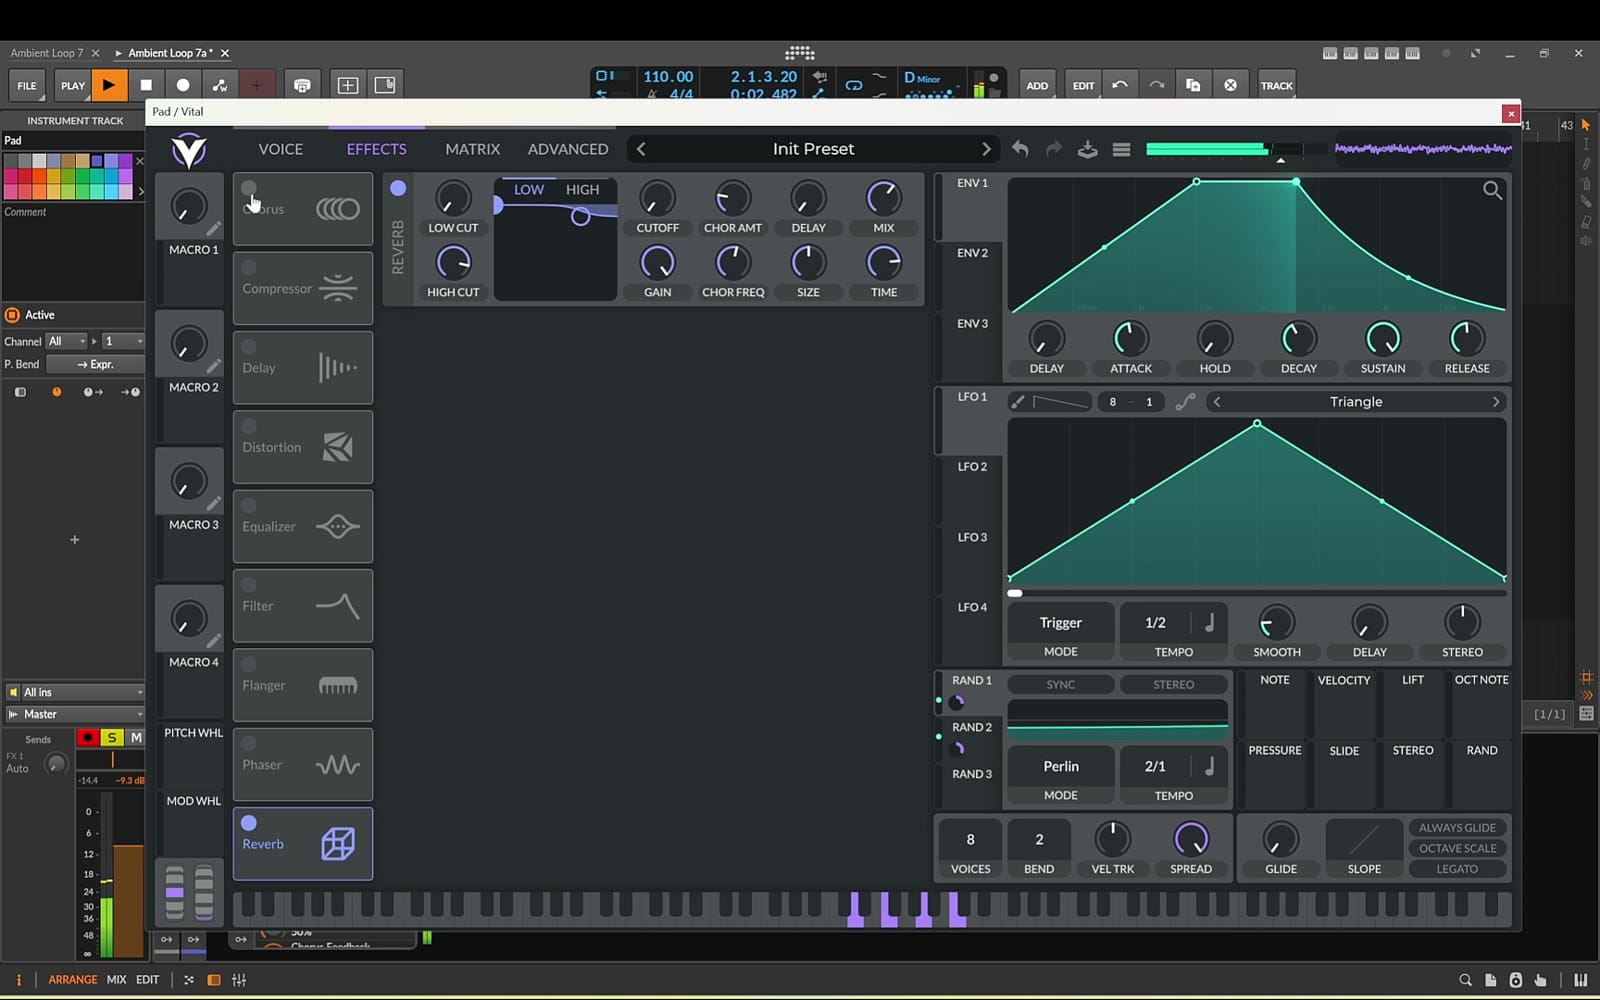This screenshot has width=1600, height=1000.
Task: Click the Distortion effect icon
Action: click(338, 447)
